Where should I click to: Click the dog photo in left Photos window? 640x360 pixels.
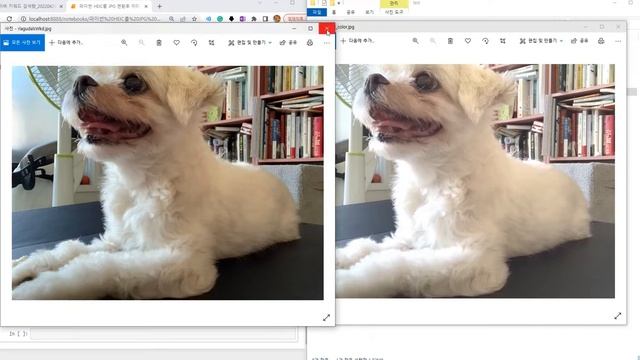pos(168,183)
